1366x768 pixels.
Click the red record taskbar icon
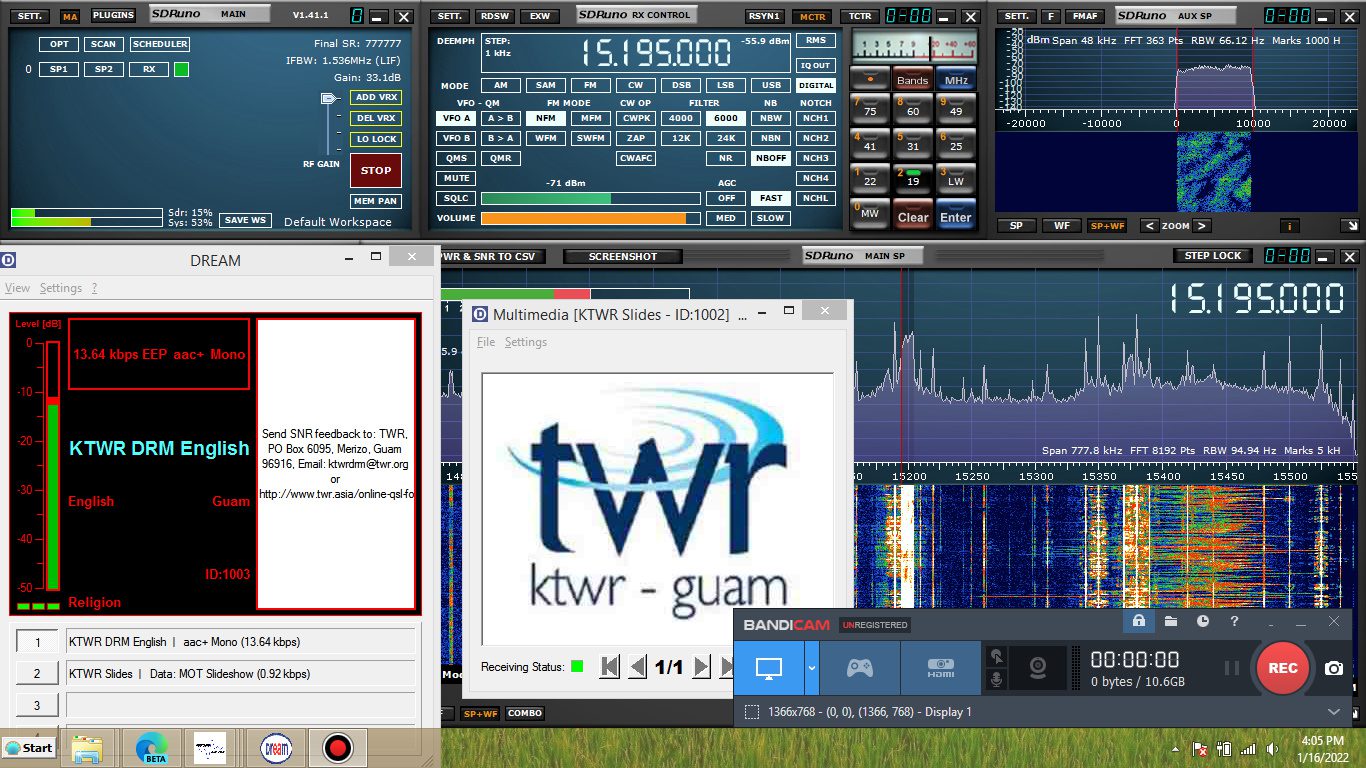point(337,747)
